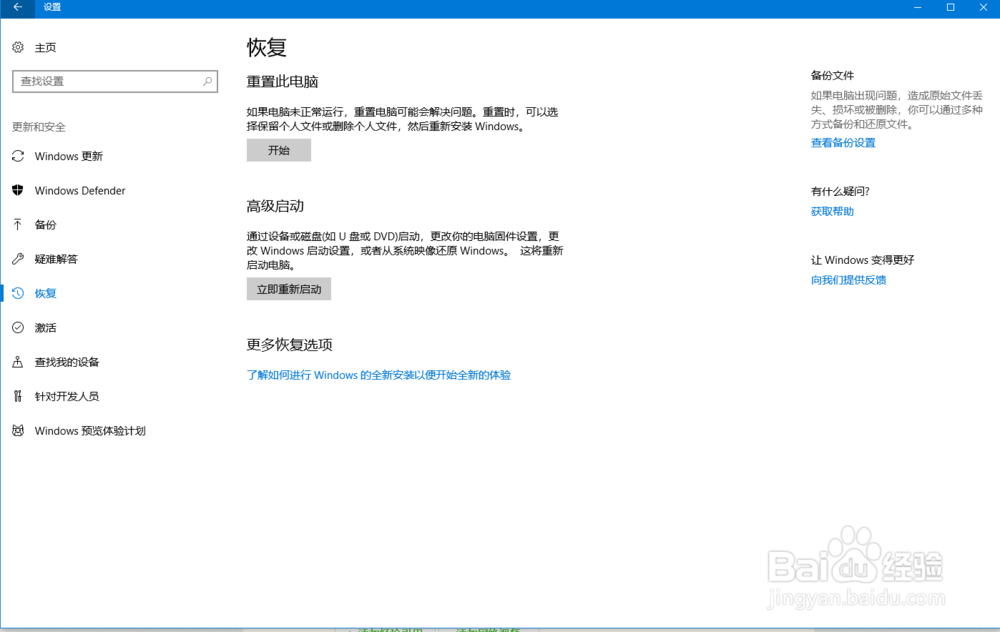Open the Windows 更新 page
This screenshot has width=1000, height=632.
(x=68, y=156)
